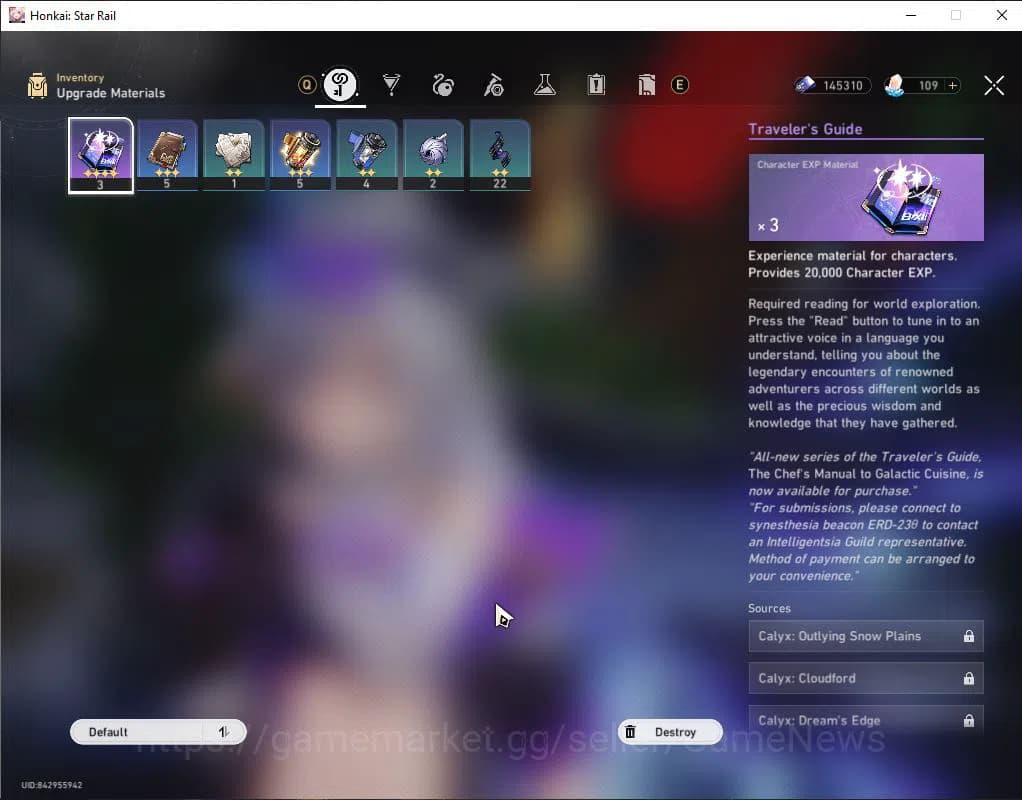Image resolution: width=1022 pixels, height=800 pixels.
Task: Click the filter funnel icon
Action: click(x=391, y=85)
